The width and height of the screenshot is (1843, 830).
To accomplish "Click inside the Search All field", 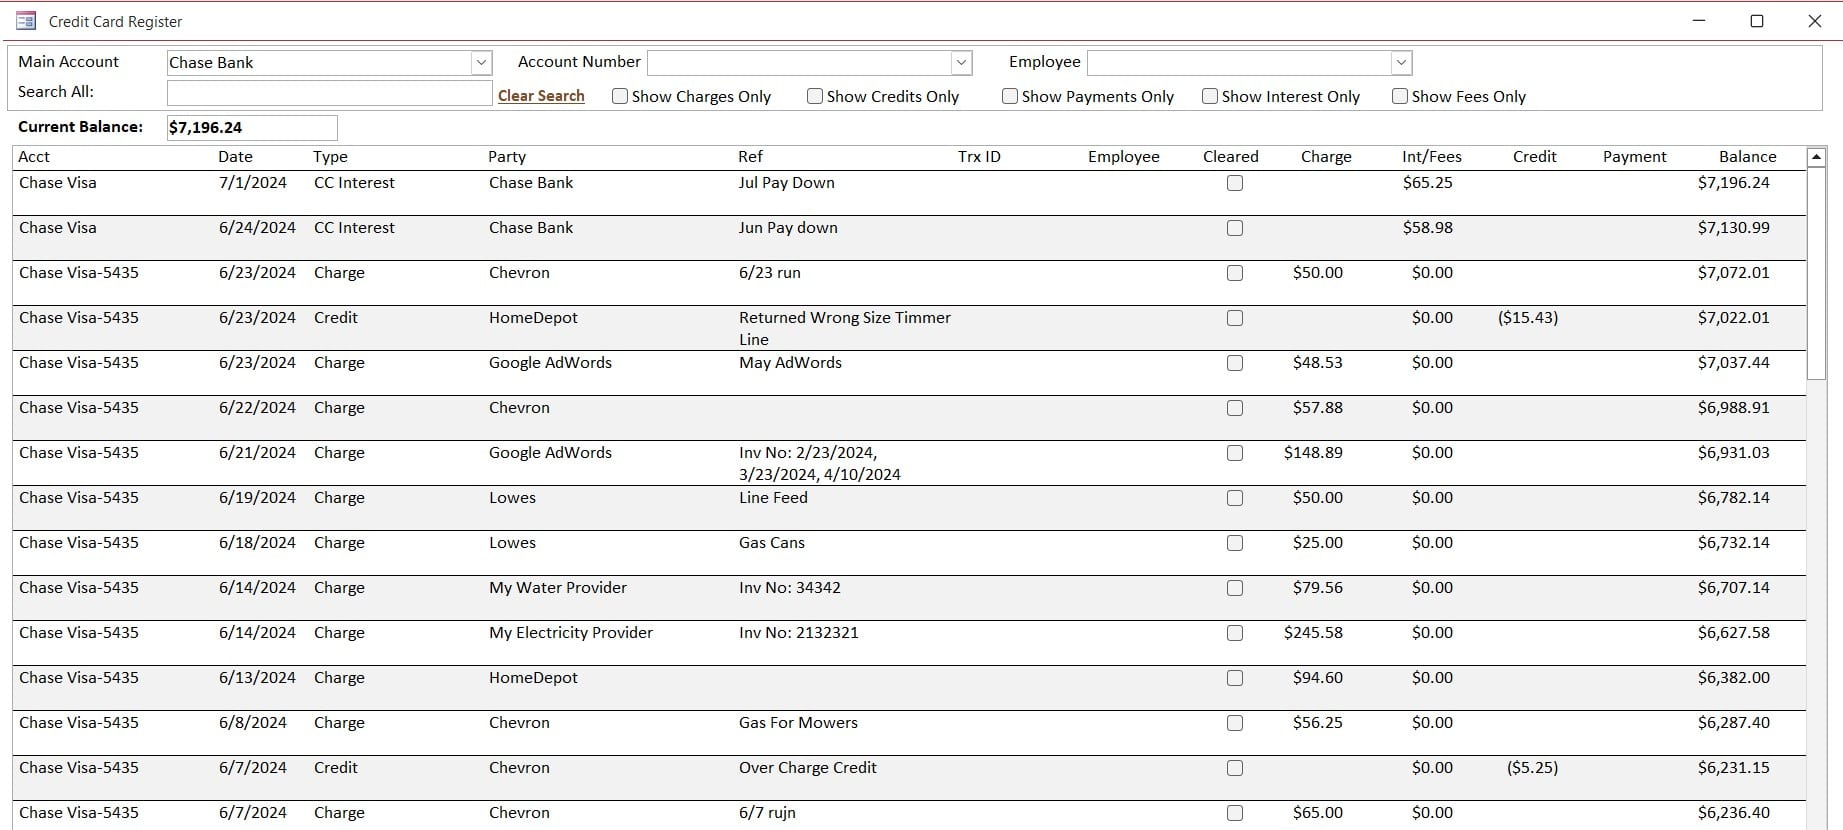I will coord(329,93).
